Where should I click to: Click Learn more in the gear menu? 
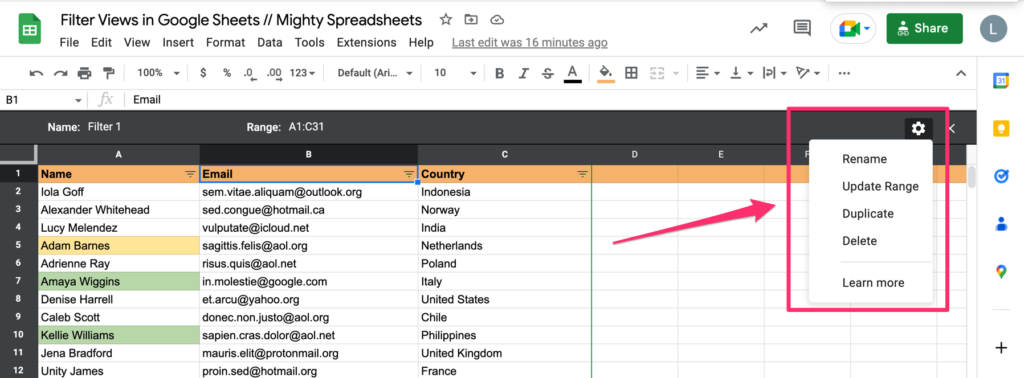(873, 283)
